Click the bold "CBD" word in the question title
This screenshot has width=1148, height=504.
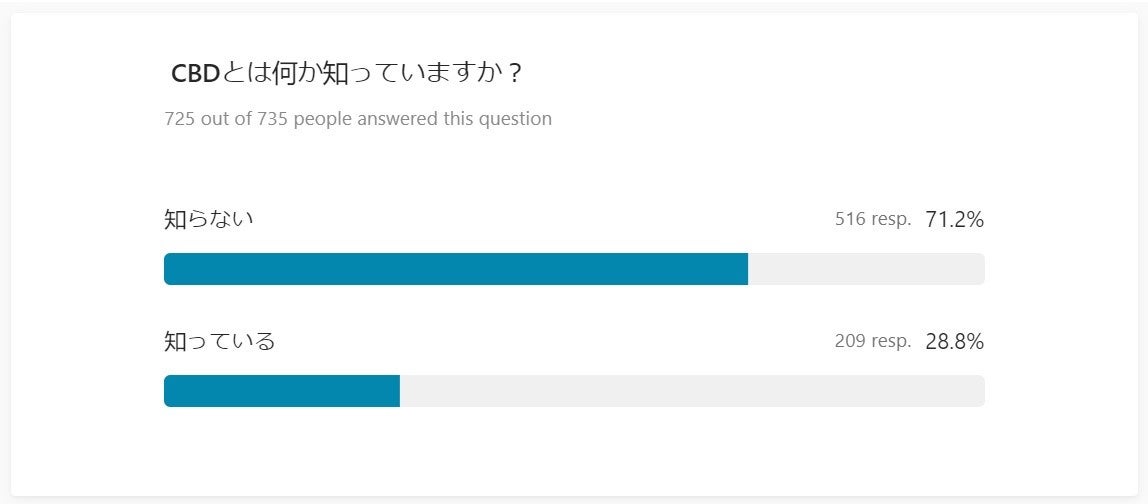tap(195, 74)
